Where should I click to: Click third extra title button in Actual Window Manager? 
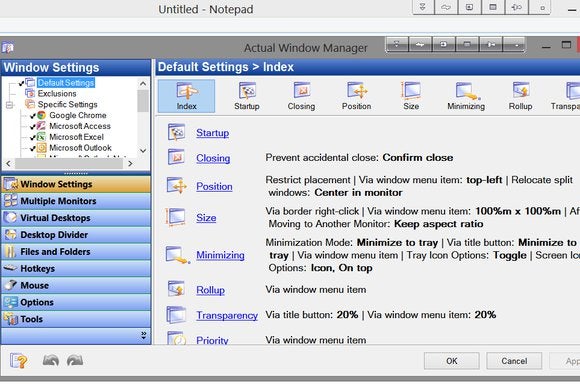[x=444, y=44]
